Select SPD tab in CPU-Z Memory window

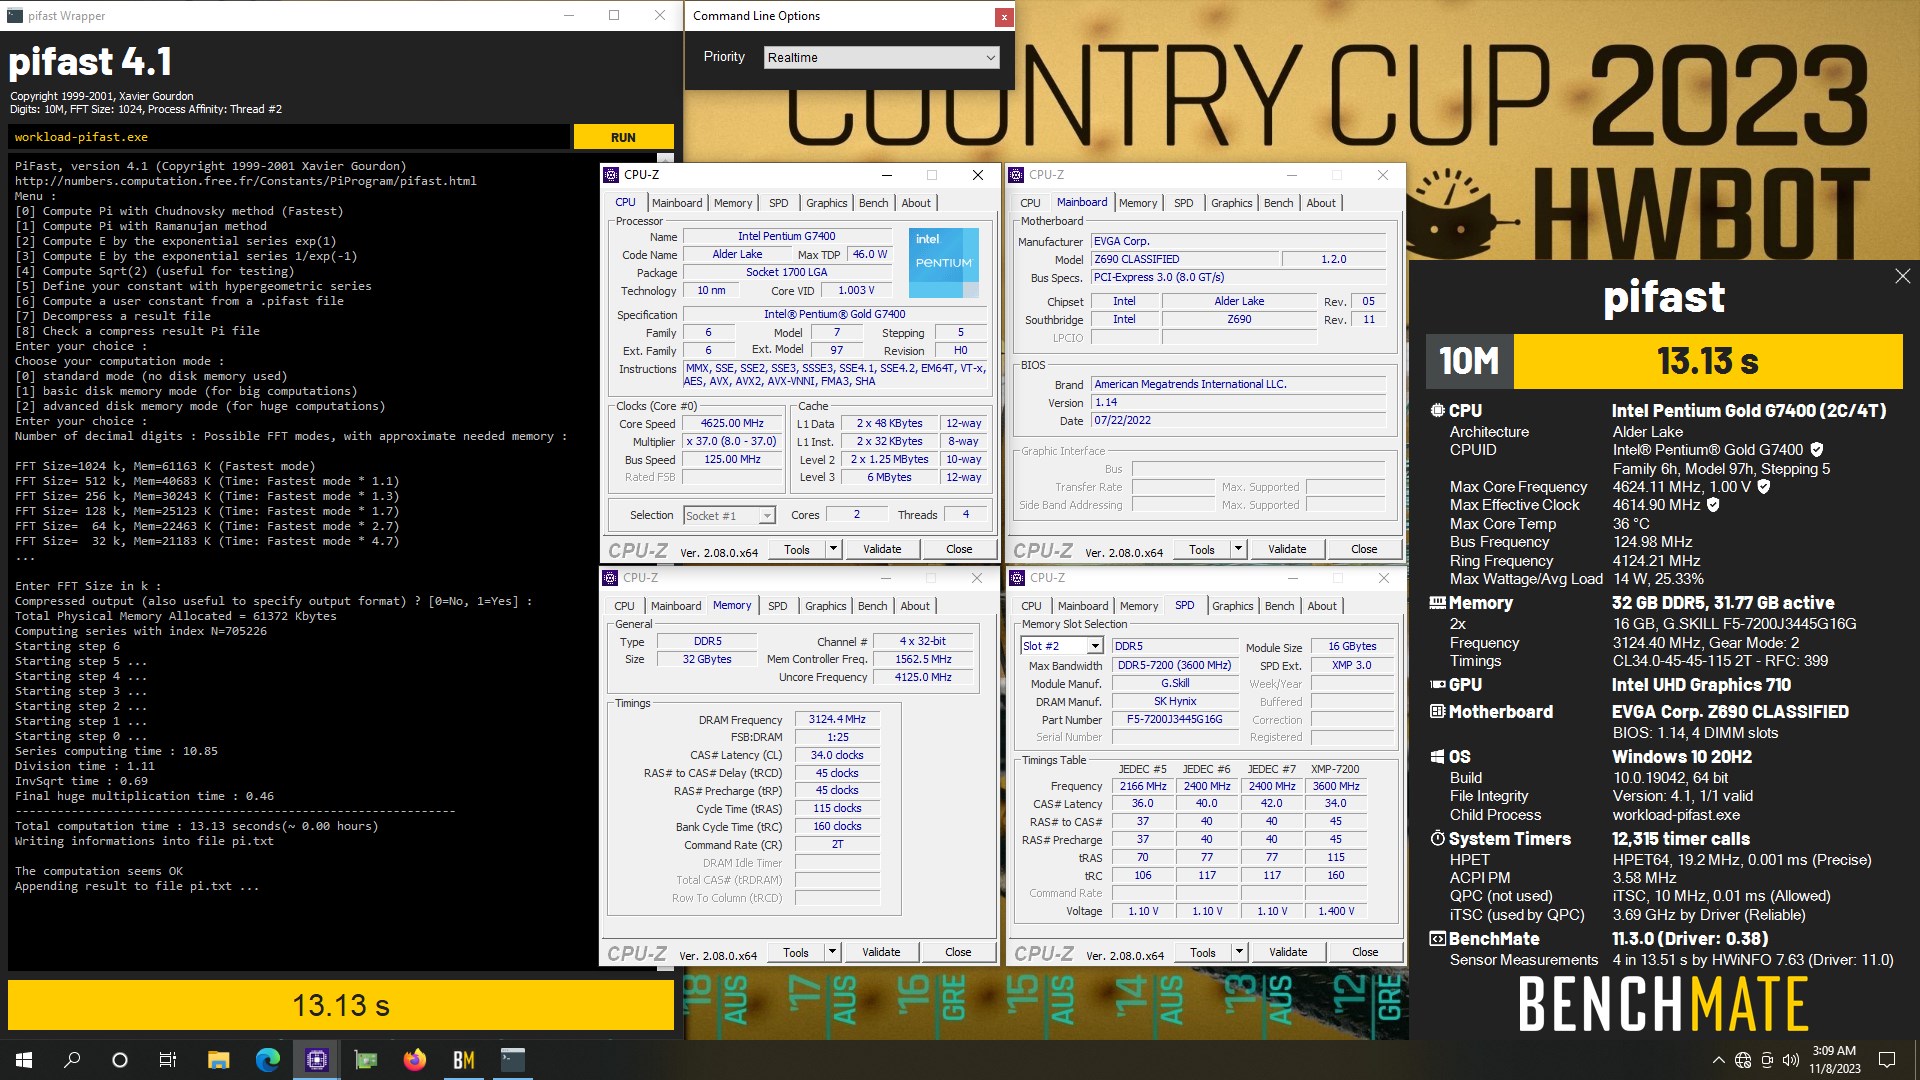click(x=777, y=606)
